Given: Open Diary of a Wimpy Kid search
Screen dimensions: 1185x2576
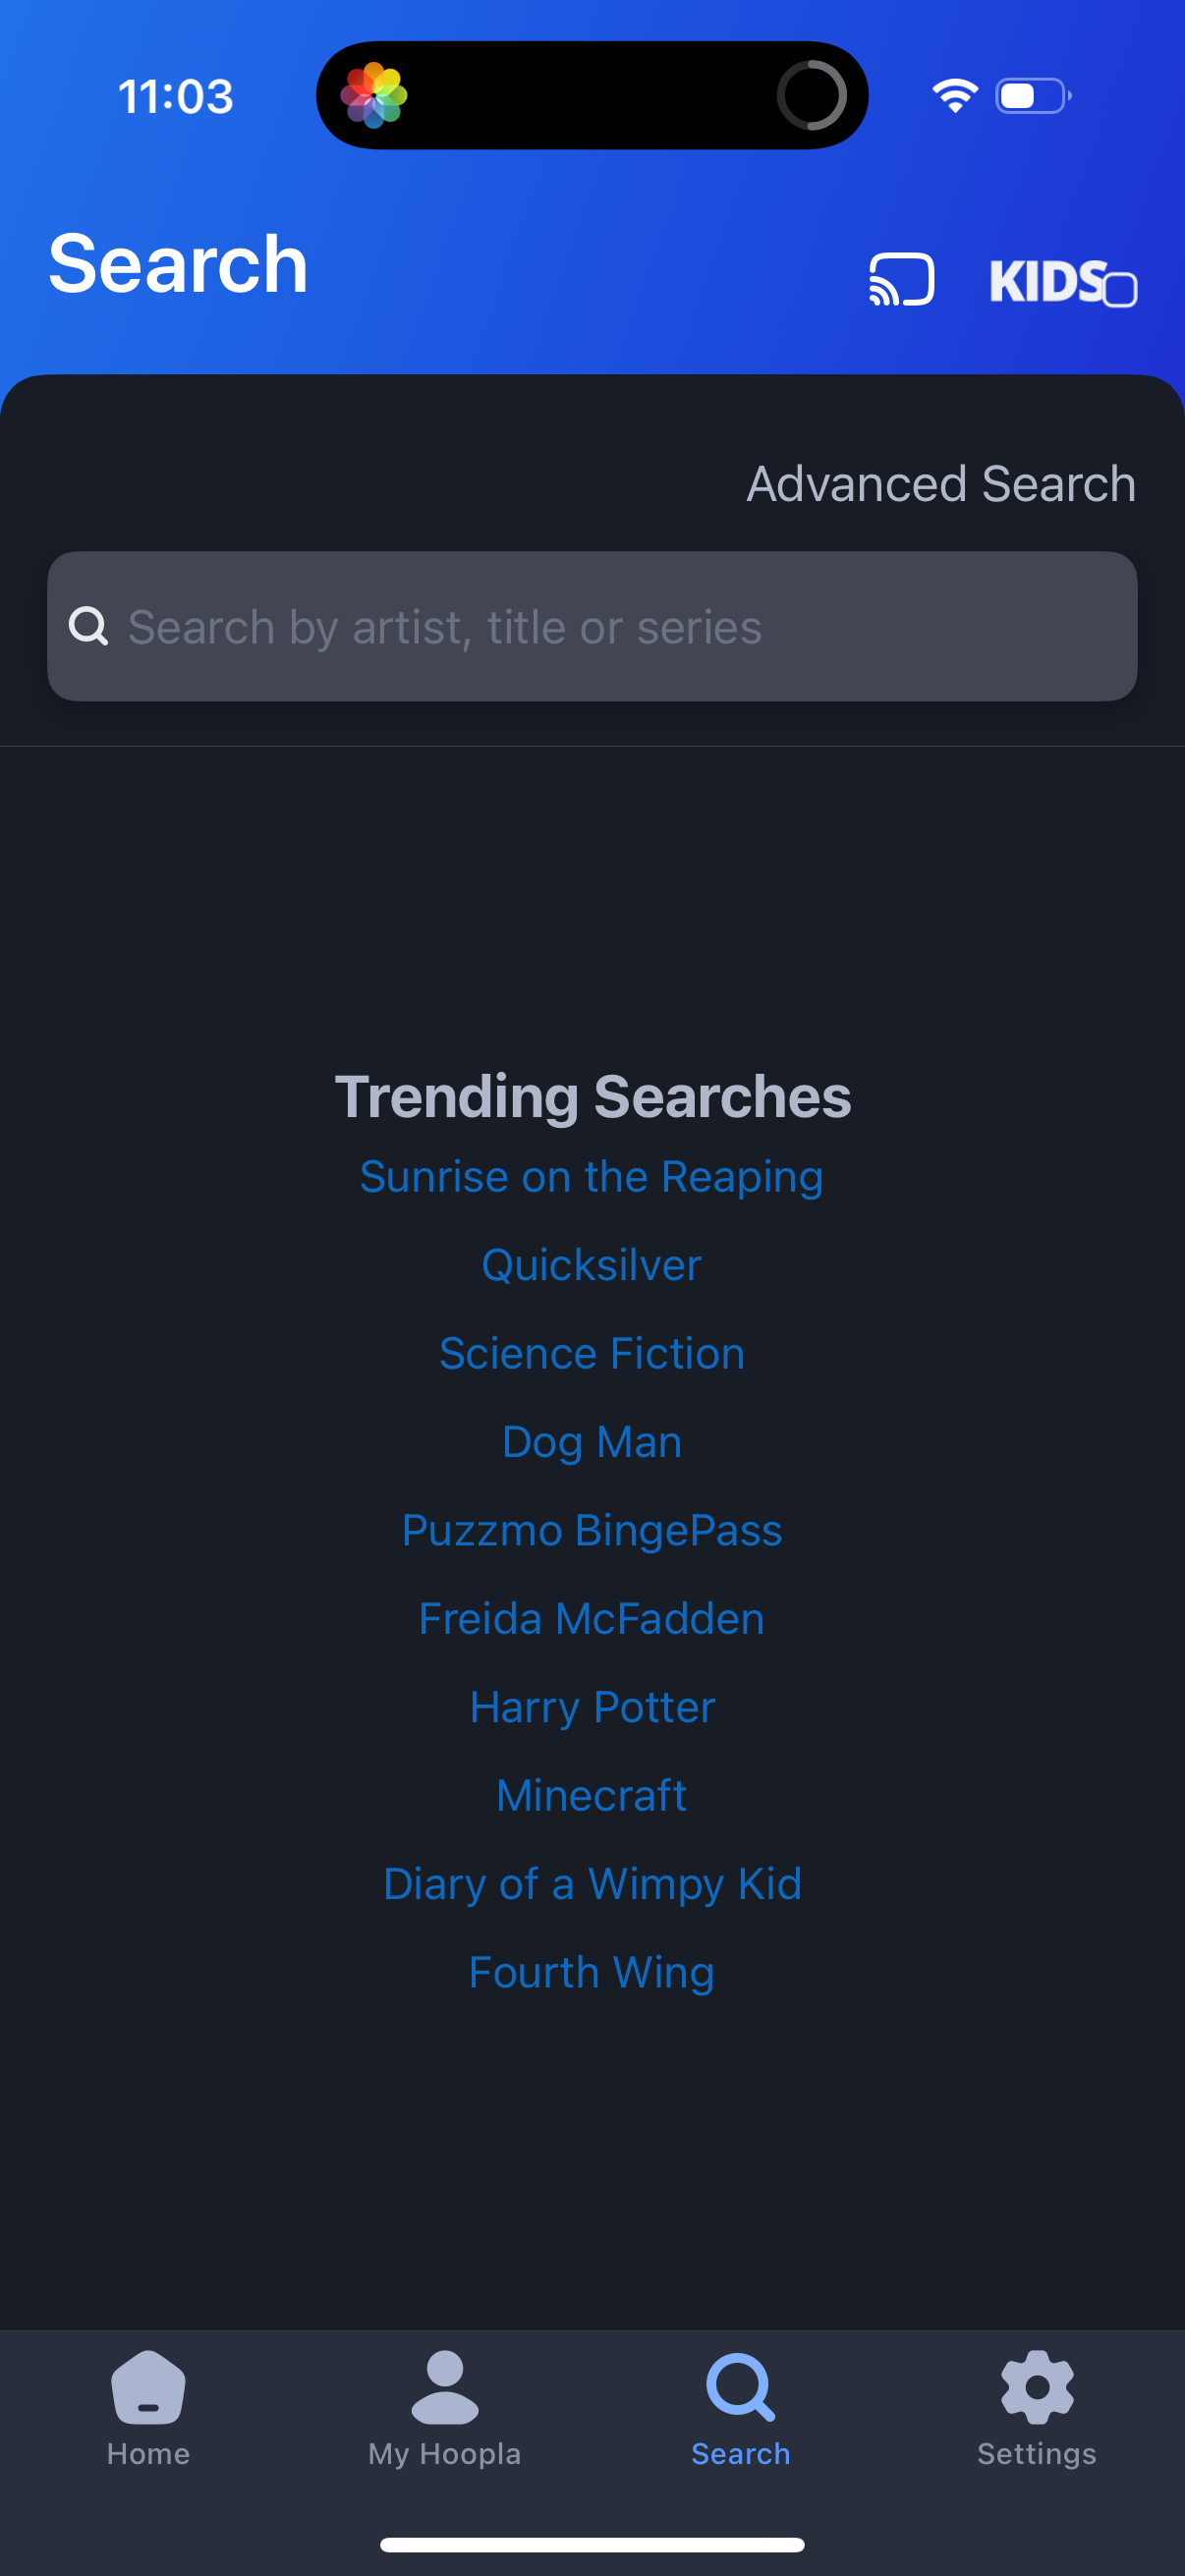Looking at the screenshot, I should coord(592,1884).
